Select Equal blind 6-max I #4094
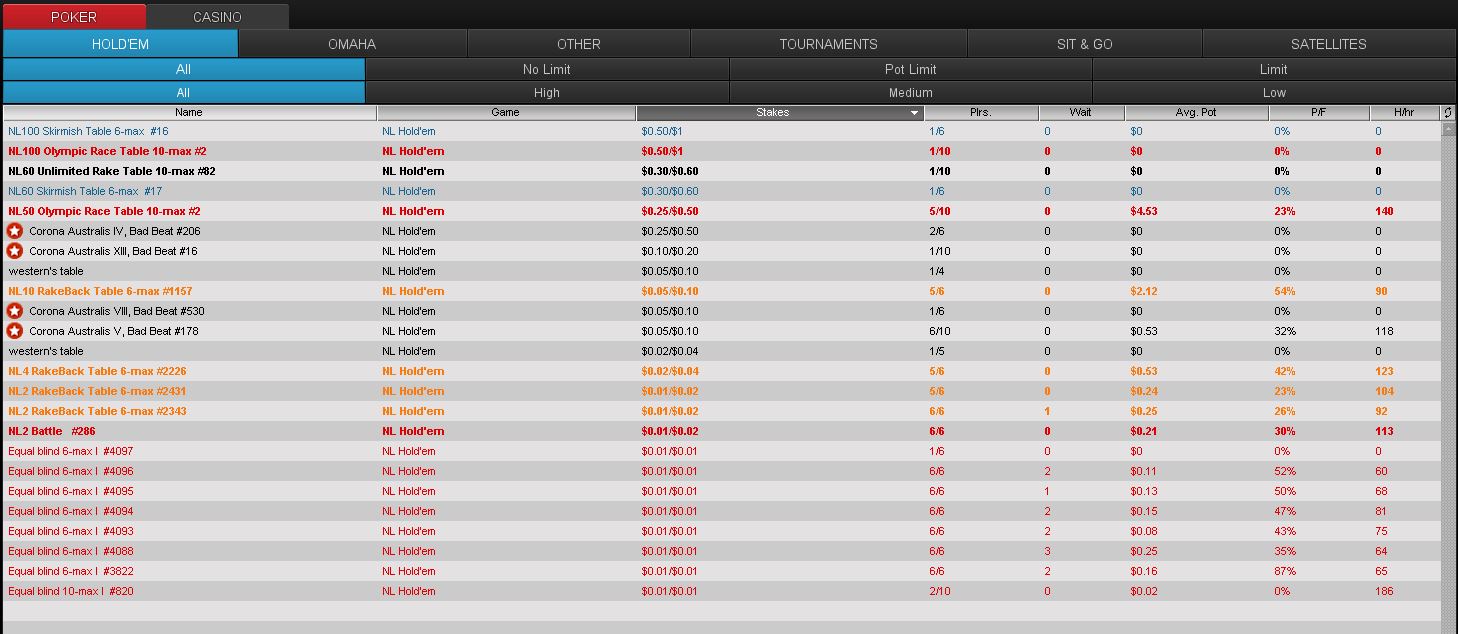 (x=721, y=511)
